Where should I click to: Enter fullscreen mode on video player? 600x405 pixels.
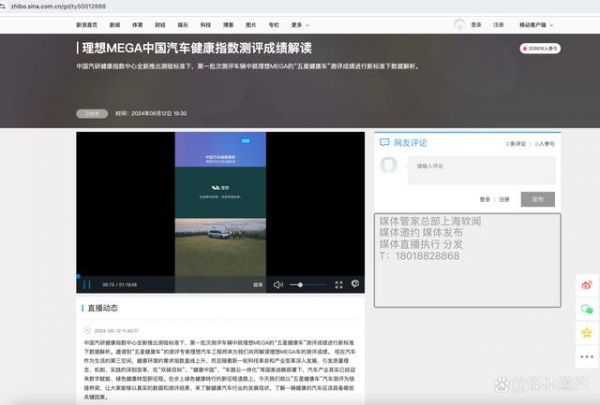[339, 284]
